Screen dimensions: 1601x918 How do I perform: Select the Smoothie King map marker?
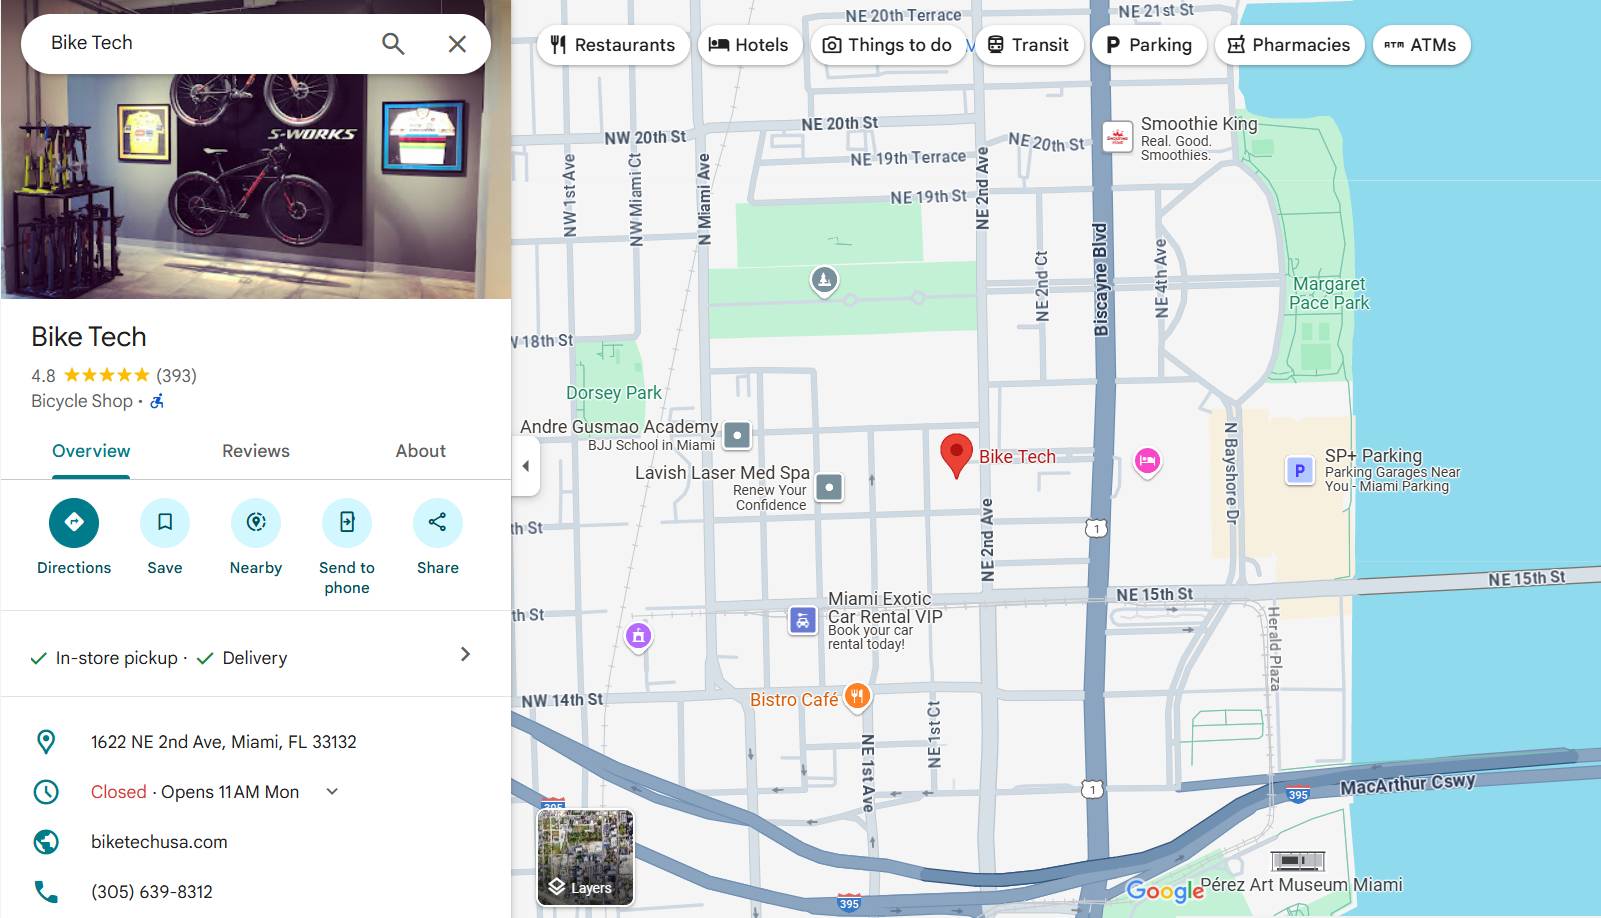[x=1117, y=137]
